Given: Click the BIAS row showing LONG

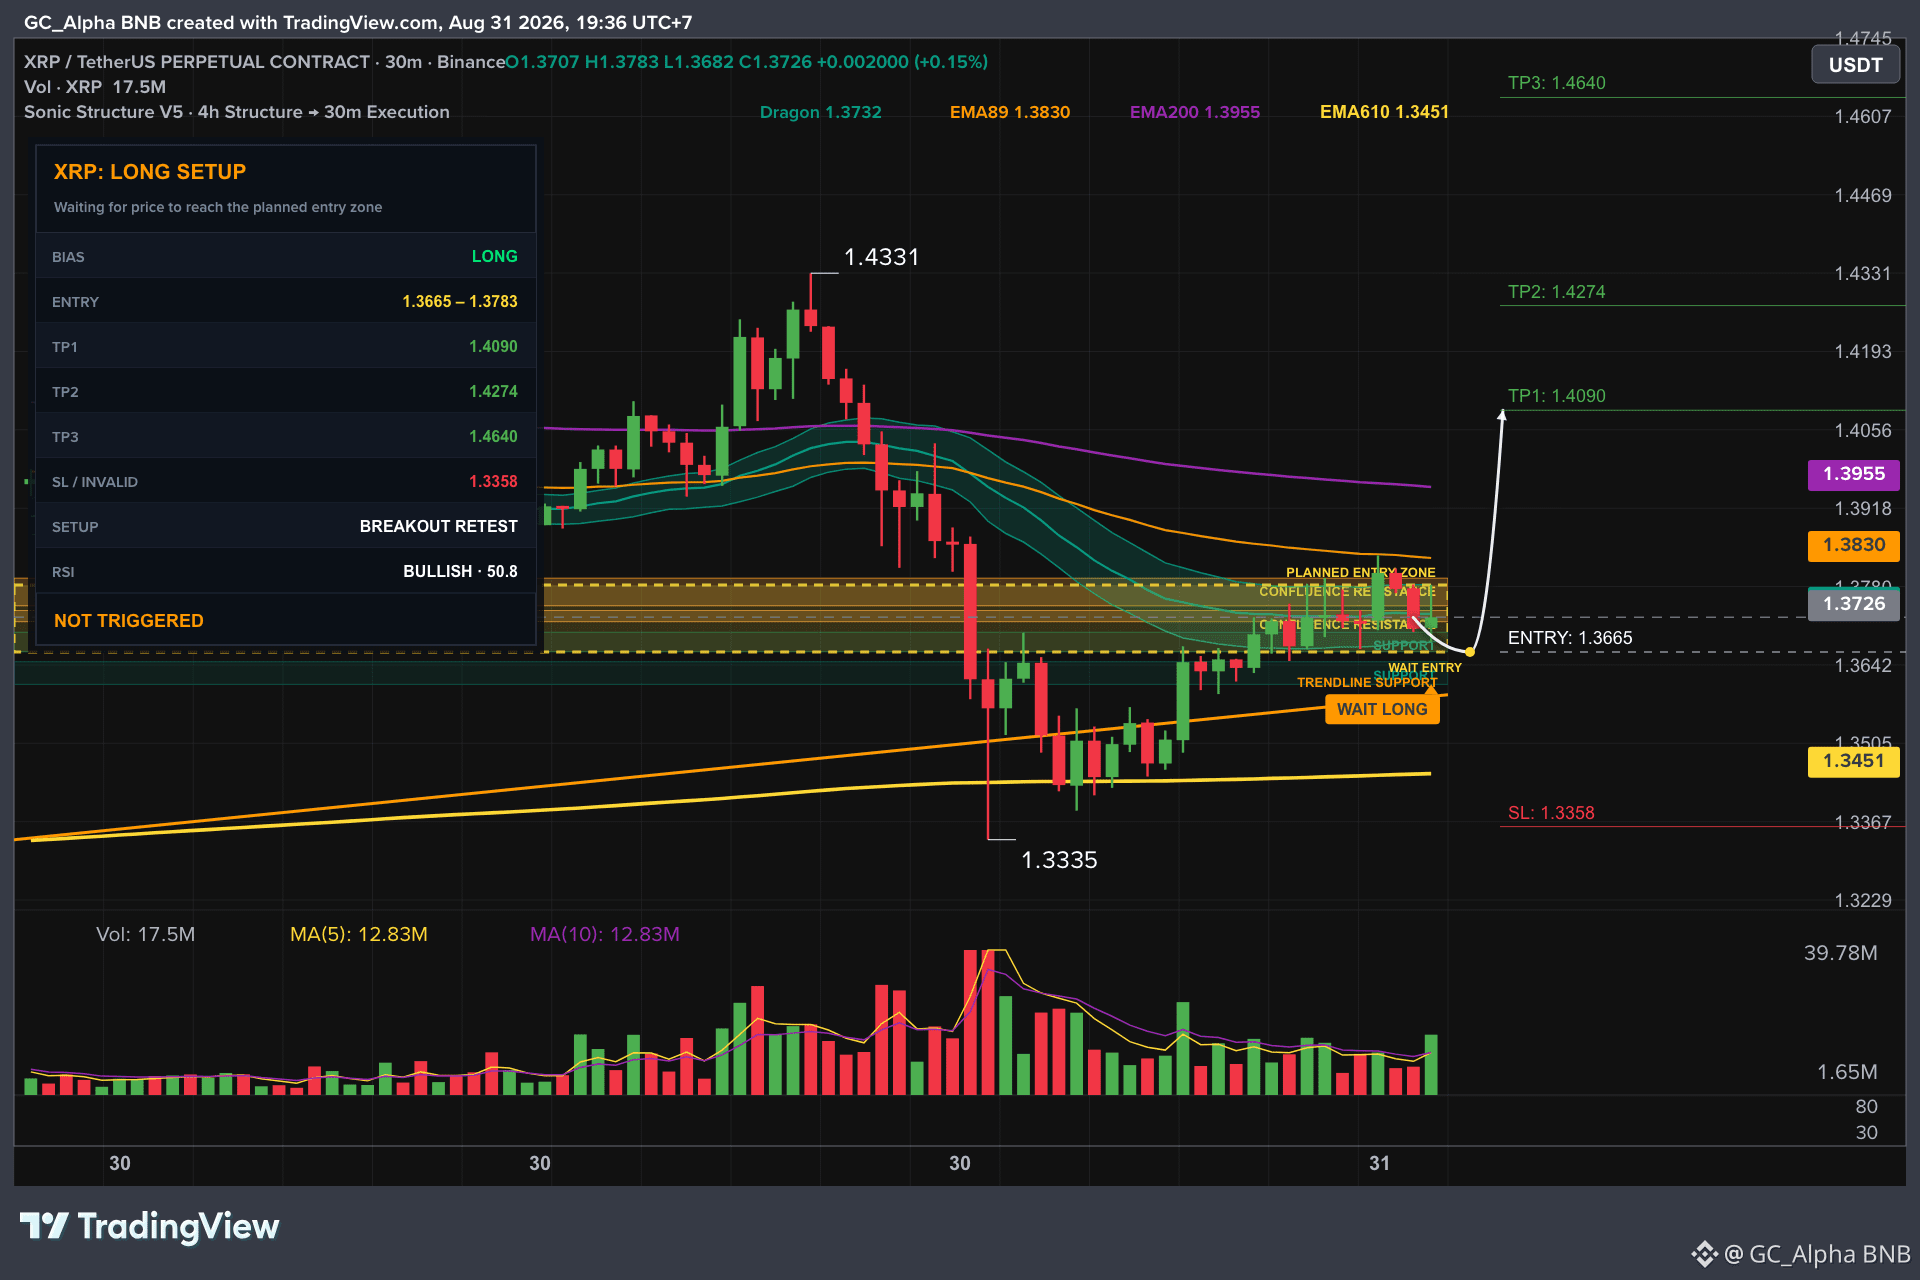Looking at the screenshot, I should click(x=285, y=257).
